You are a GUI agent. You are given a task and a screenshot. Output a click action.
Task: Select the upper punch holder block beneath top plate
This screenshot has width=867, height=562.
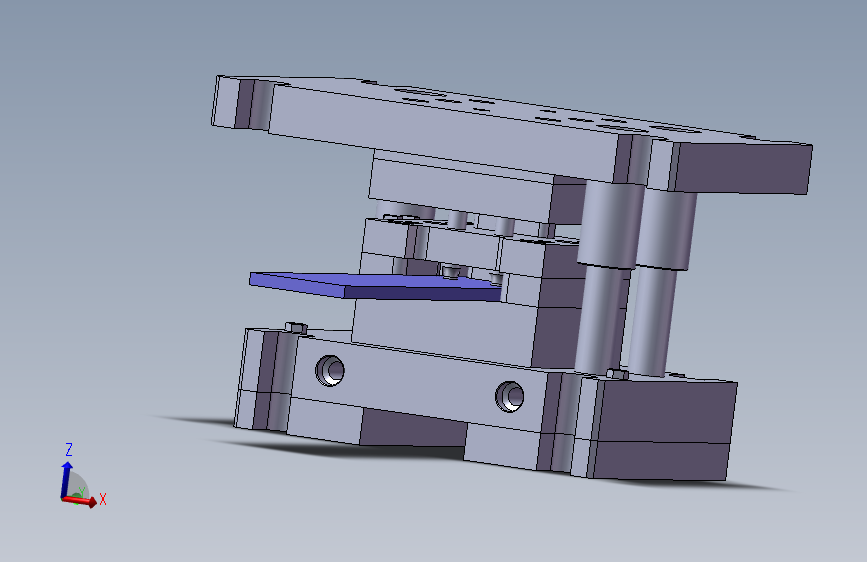[459, 185]
